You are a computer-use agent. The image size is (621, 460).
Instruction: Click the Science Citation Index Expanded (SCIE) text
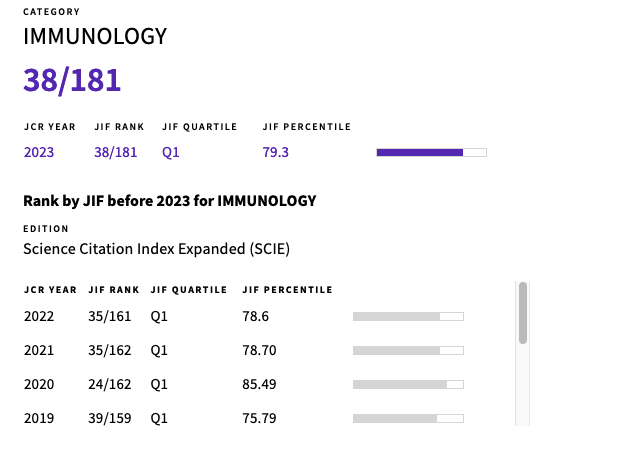tap(156, 249)
